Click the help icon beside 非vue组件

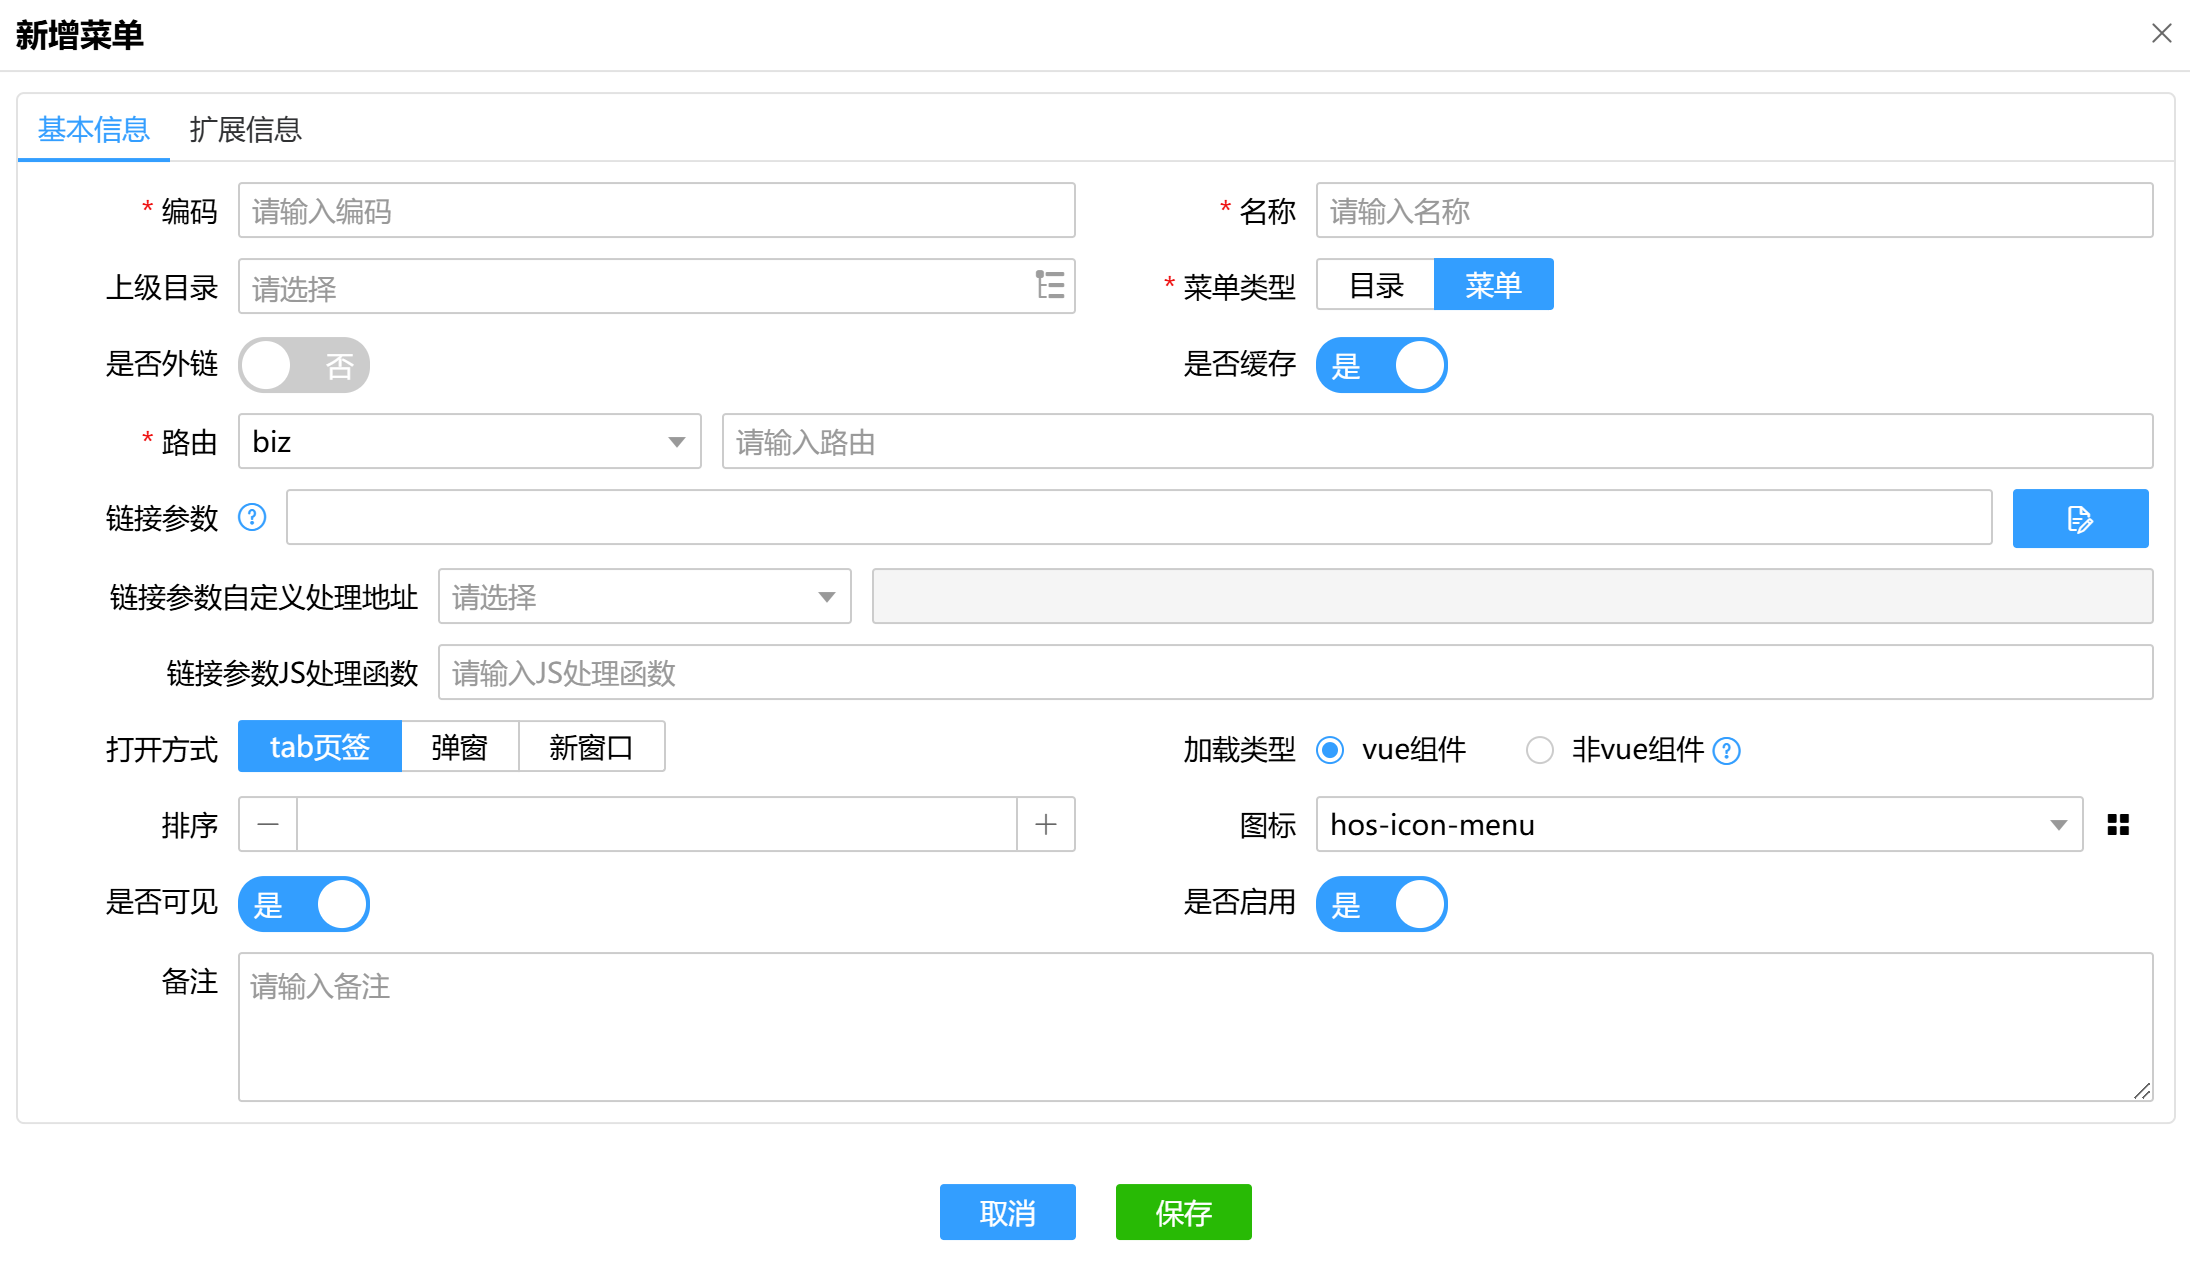click(1727, 750)
